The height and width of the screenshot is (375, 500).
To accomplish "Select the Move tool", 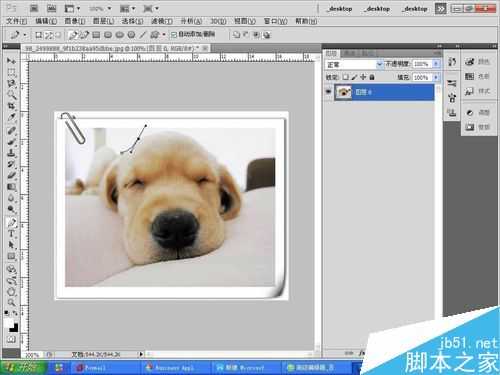I will pos(11,61).
